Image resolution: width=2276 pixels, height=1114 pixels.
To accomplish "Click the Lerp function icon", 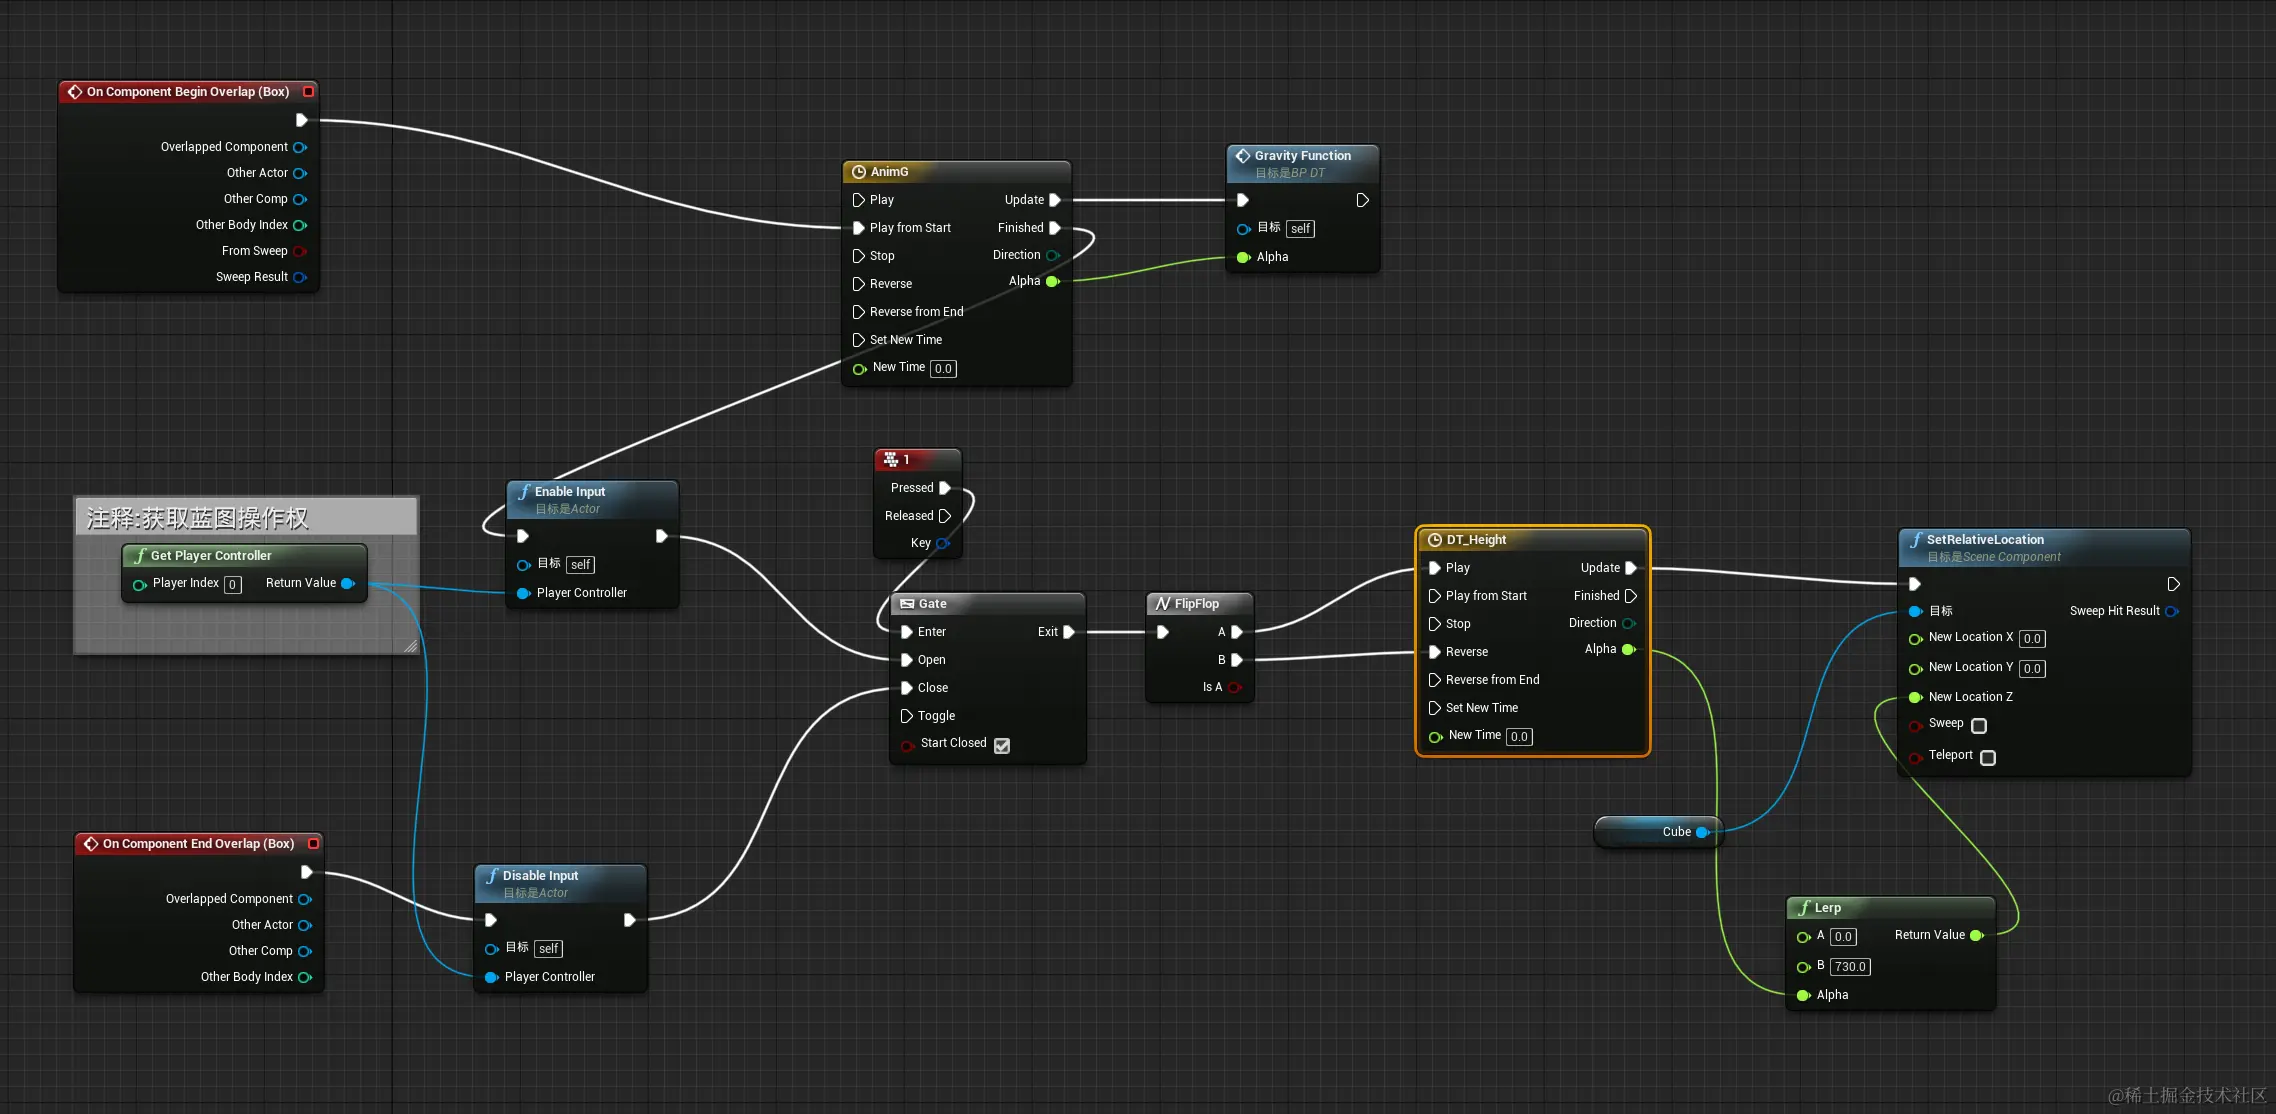I will point(1804,908).
